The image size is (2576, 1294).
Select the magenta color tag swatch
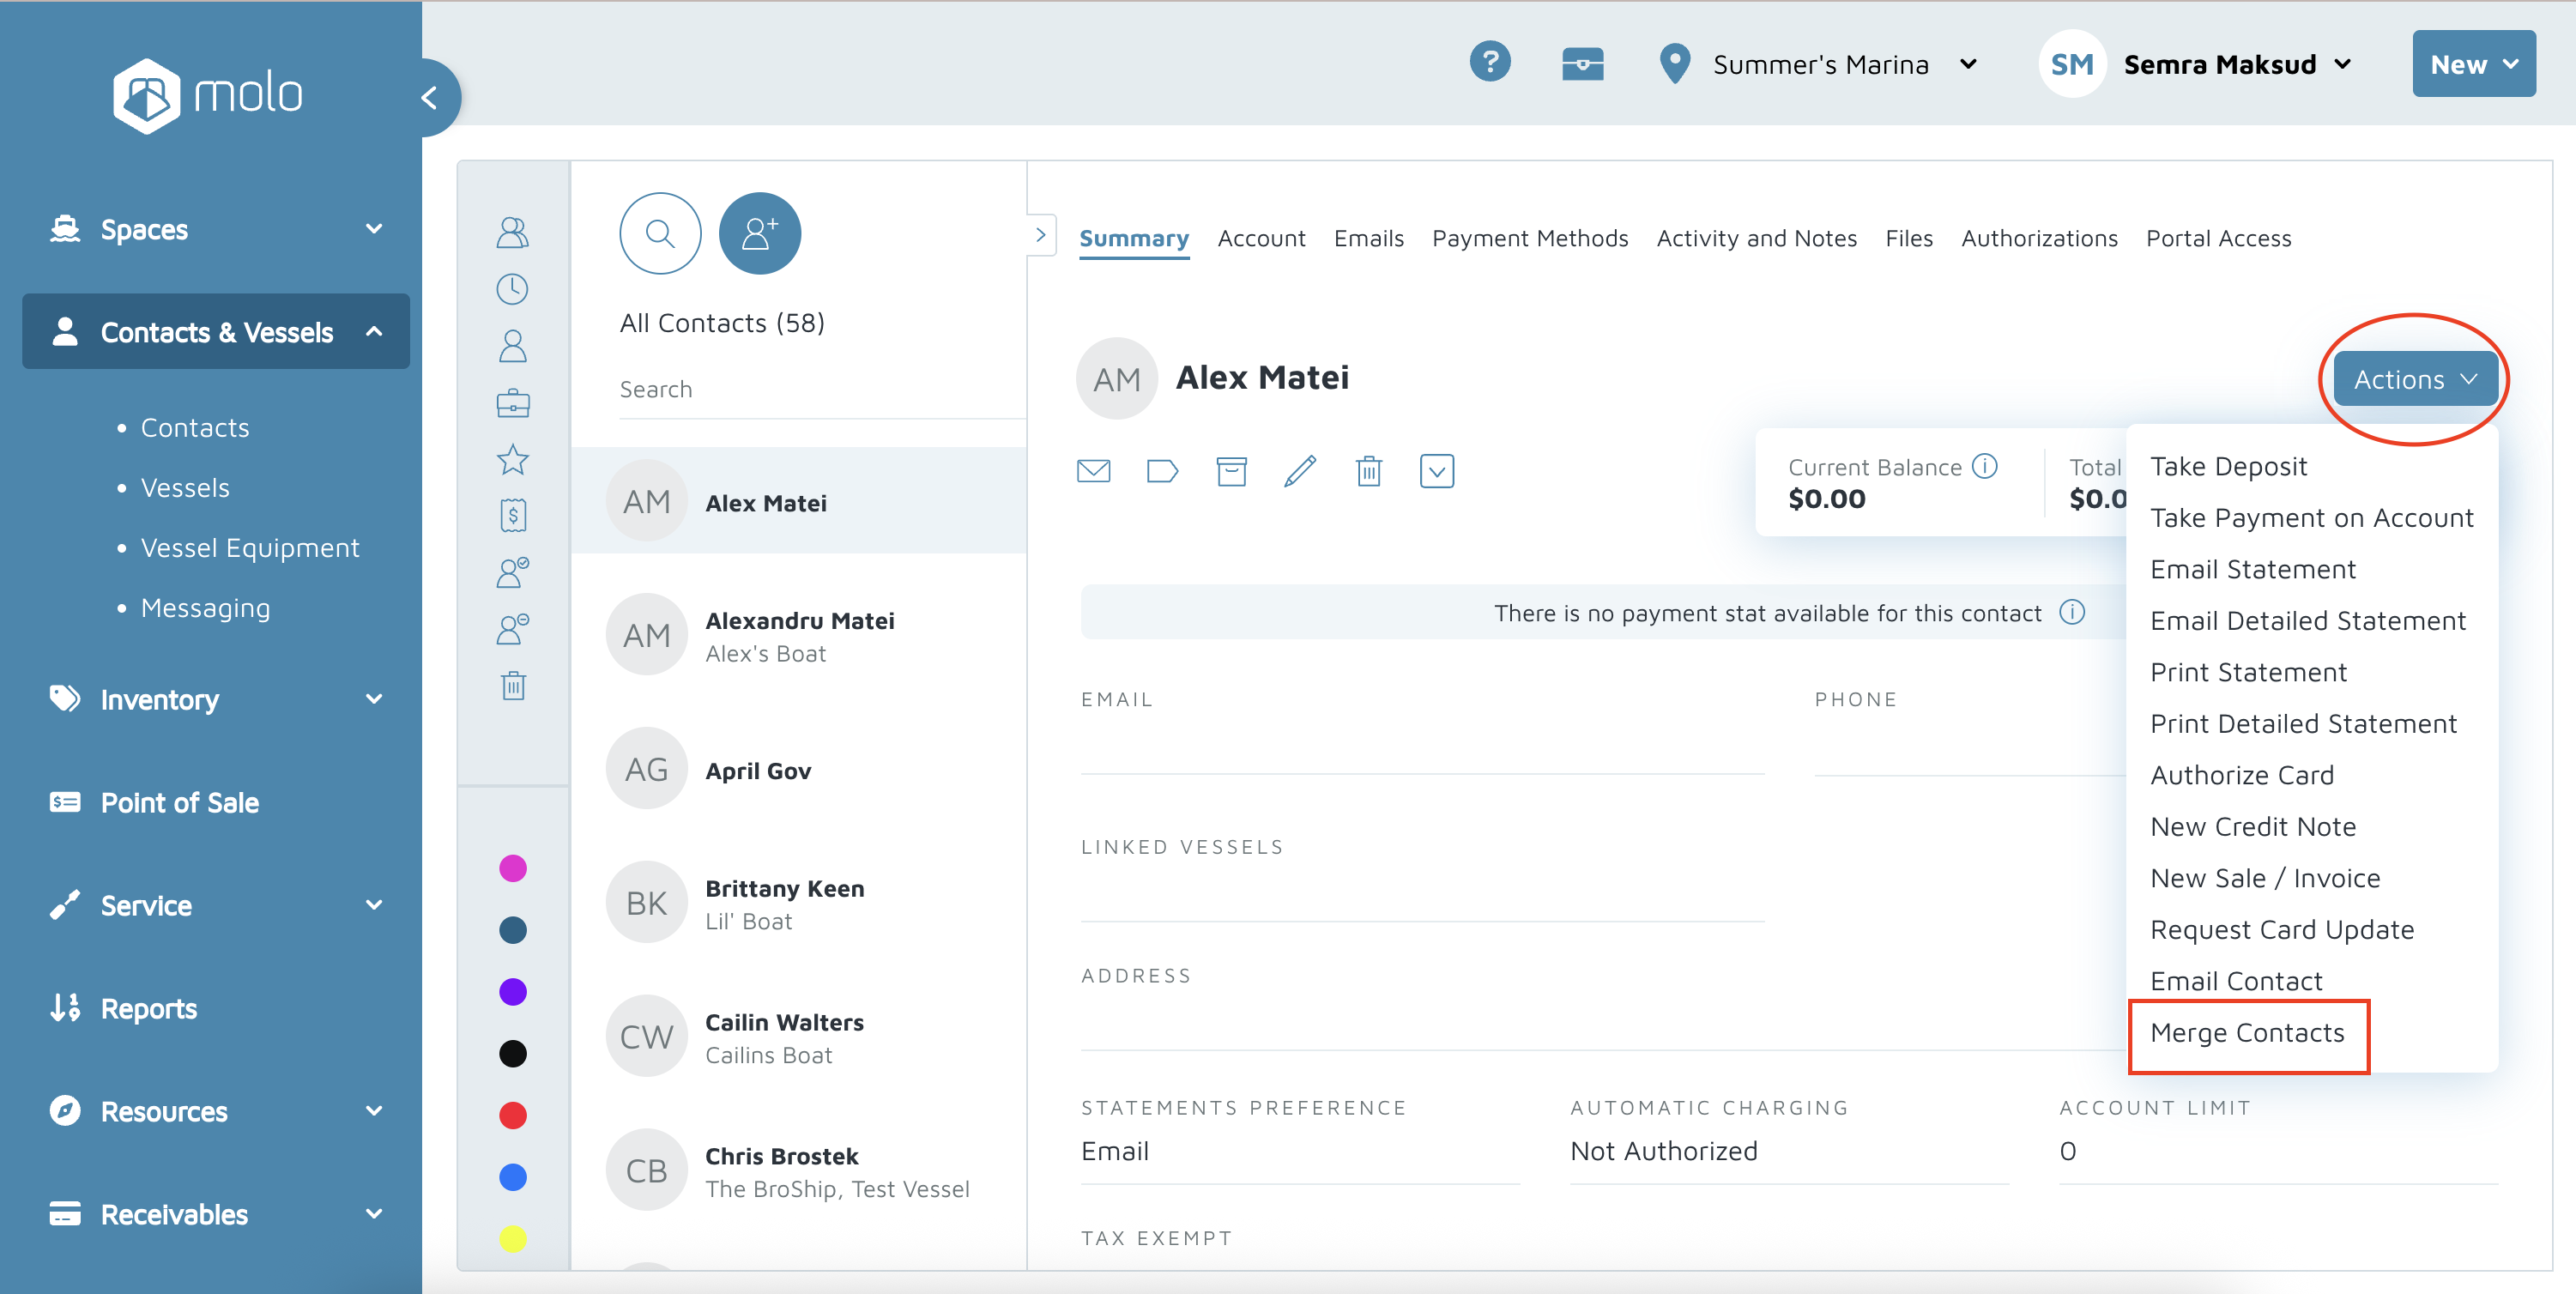513,868
